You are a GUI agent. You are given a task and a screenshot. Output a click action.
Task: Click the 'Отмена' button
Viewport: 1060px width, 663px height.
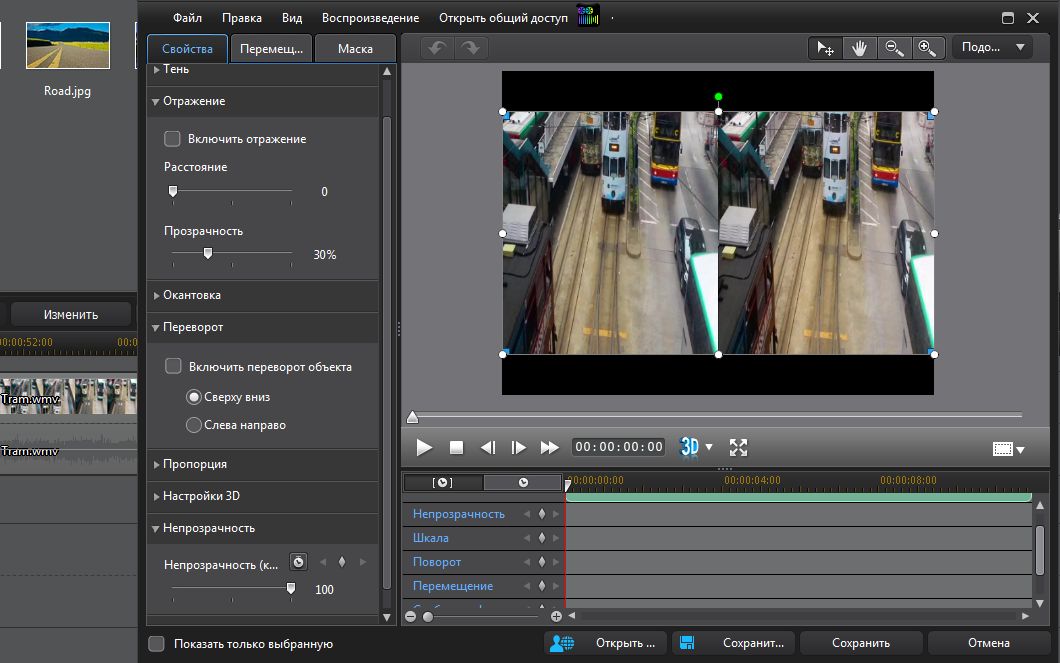(x=988, y=643)
